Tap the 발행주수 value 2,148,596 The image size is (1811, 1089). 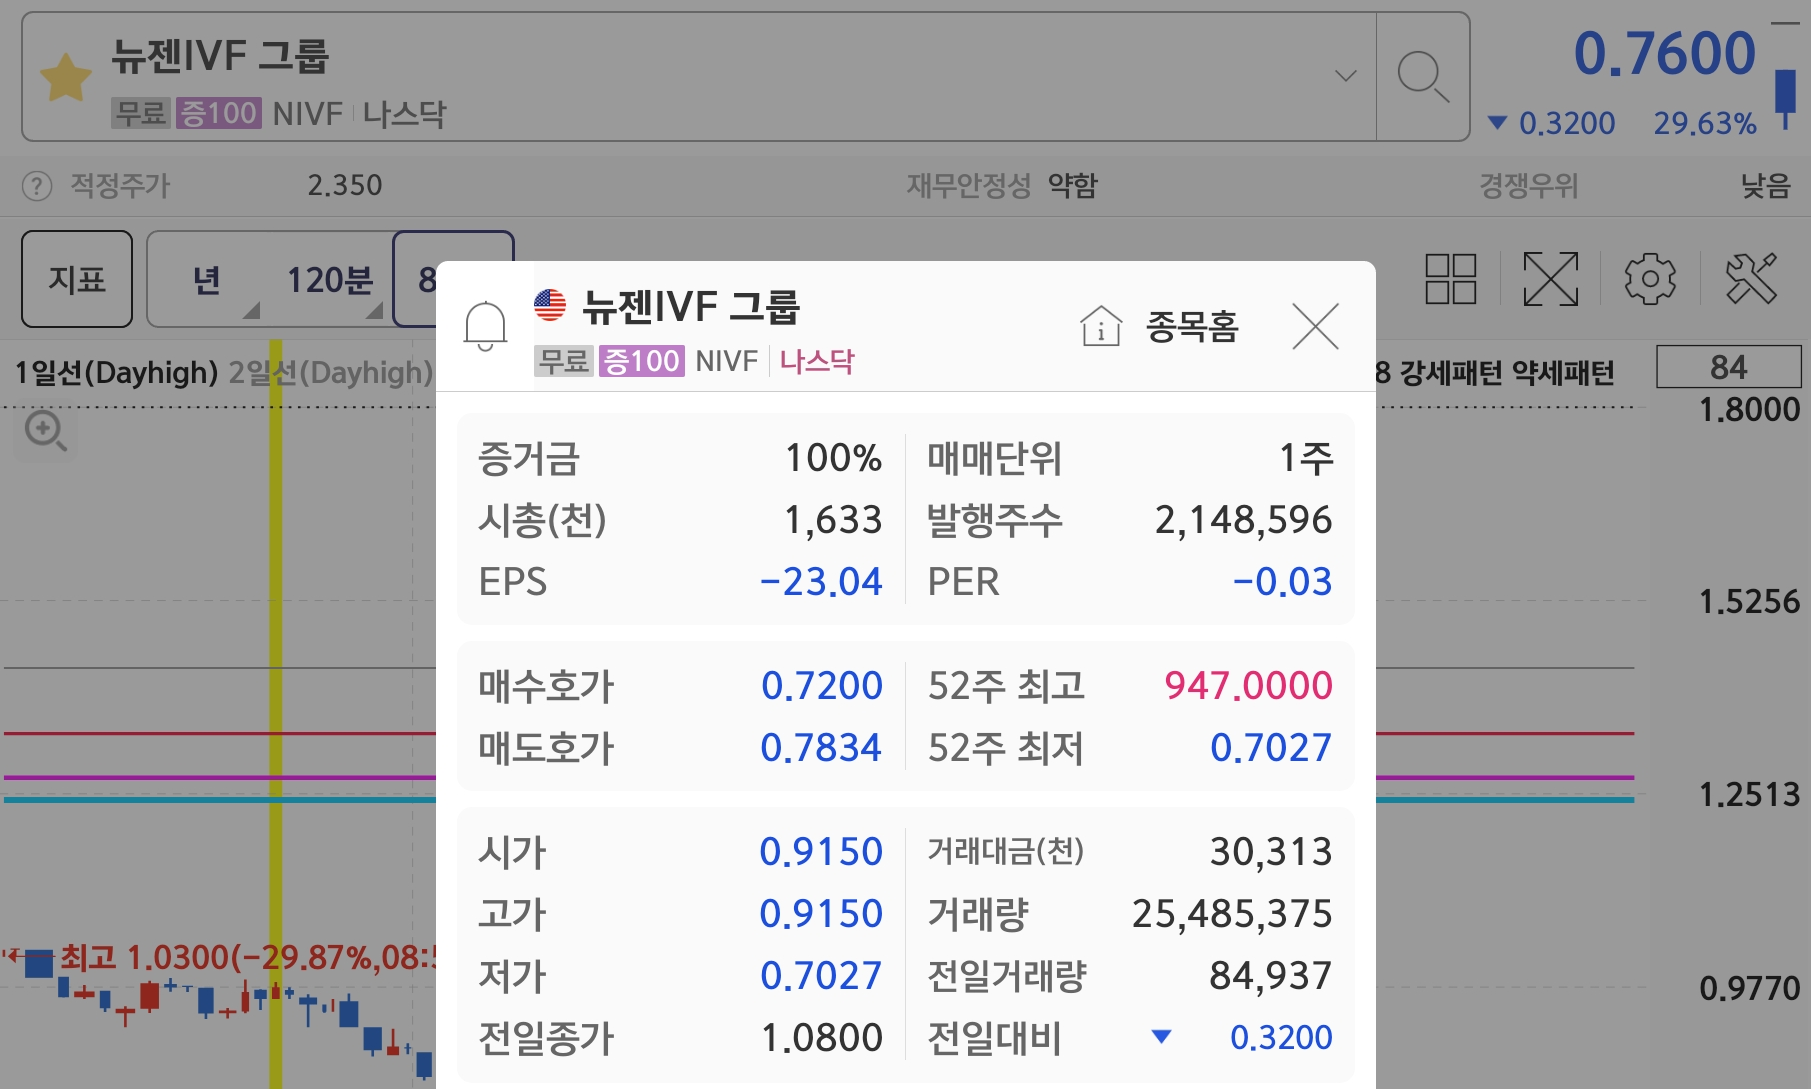tap(1243, 520)
